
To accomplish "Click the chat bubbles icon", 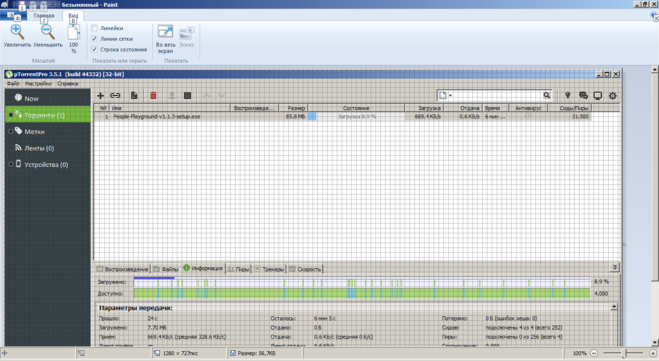I will coord(583,96).
